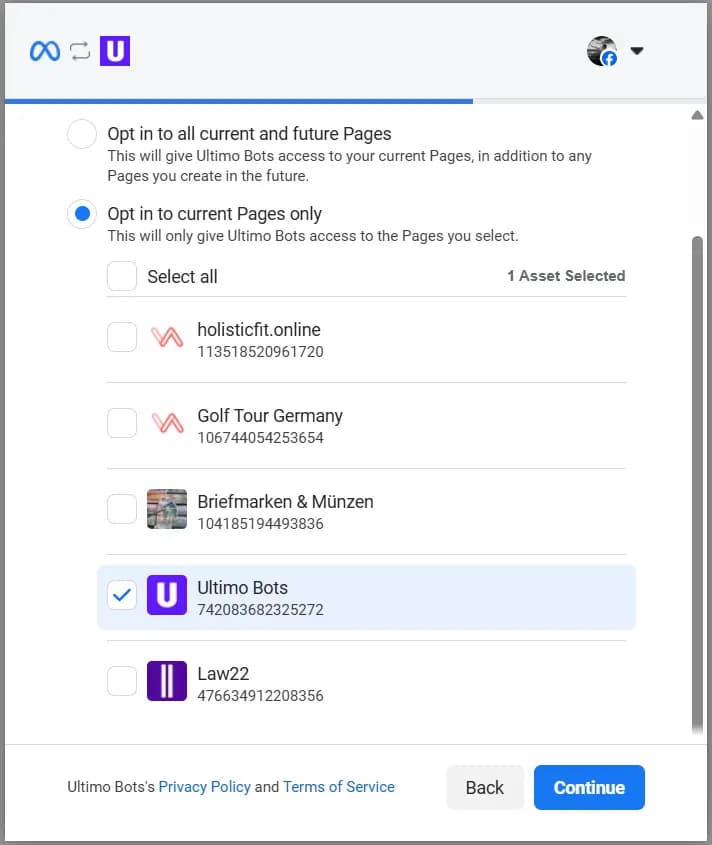This screenshot has height=845, width=712.
Task: Click the vertical scrollbar thumb
Action: (697, 483)
